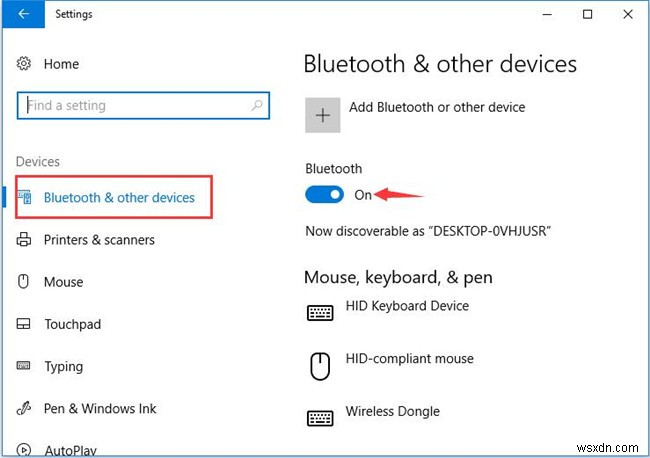Click the Touchpad sidebar icon
This screenshot has width=650, height=458.
click(x=24, y=324)
